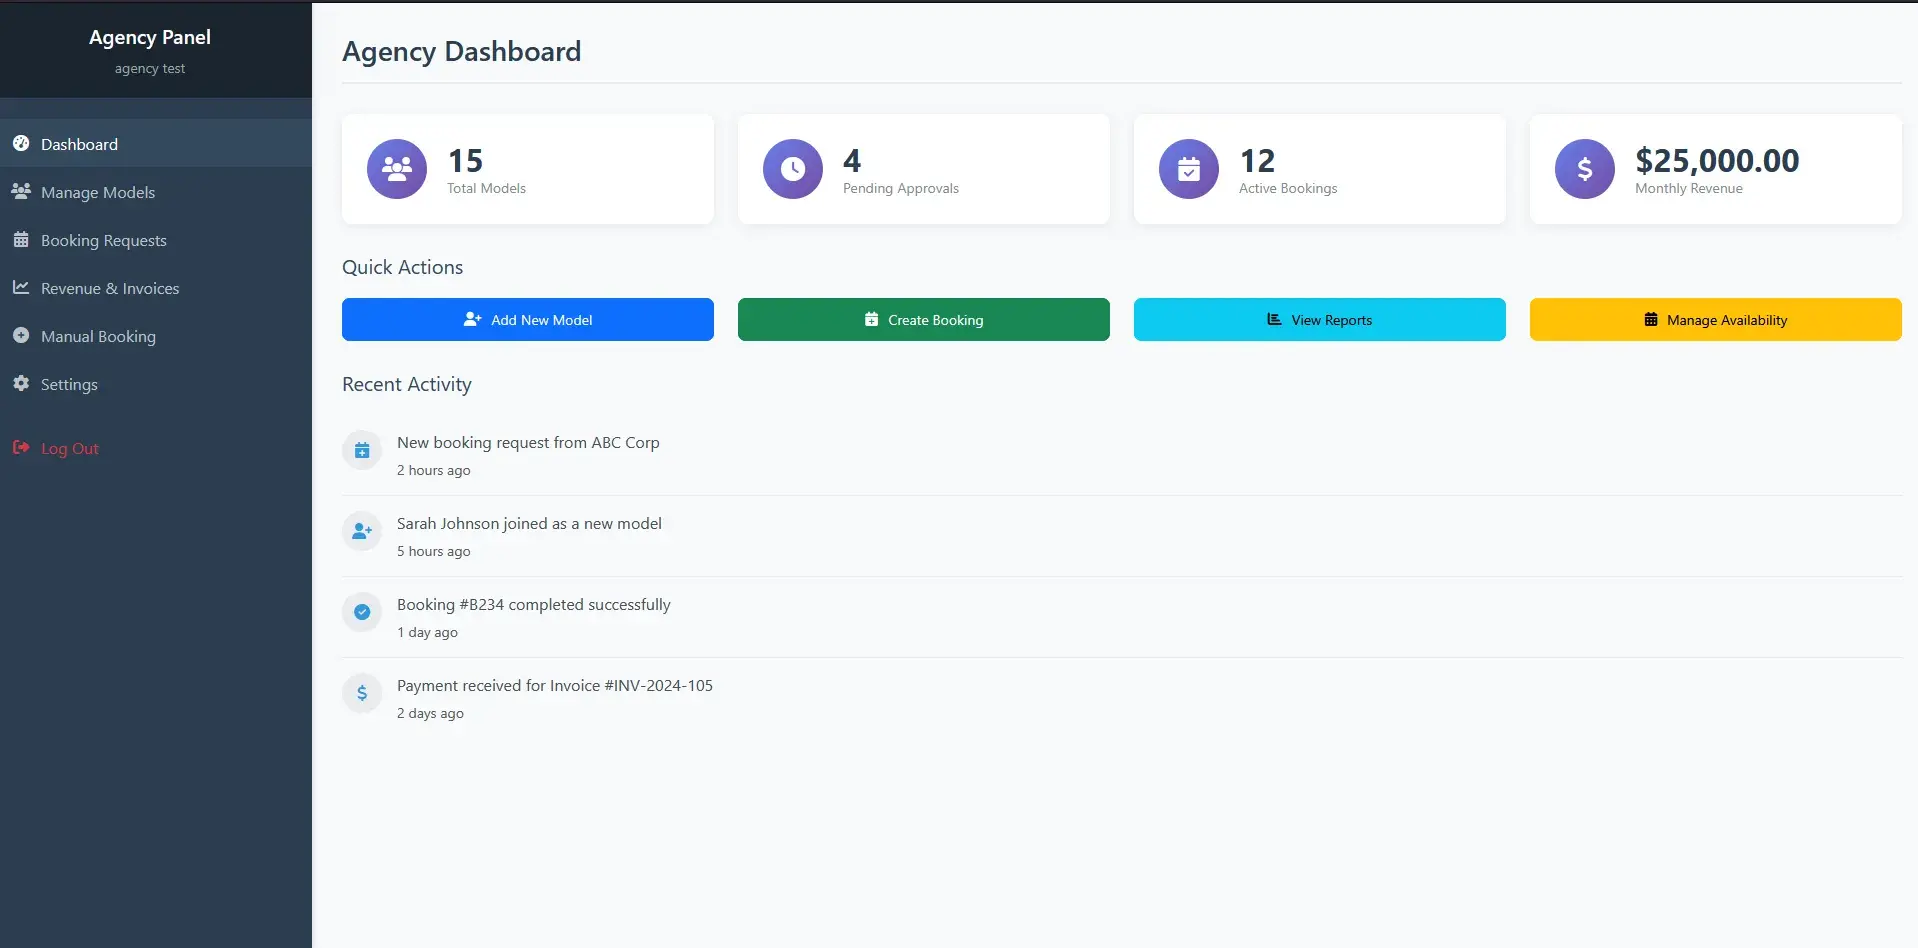Viewport: 1918px width, 948px height.
Task: Click the Pending Approvals clock icon
Action: 793,169
